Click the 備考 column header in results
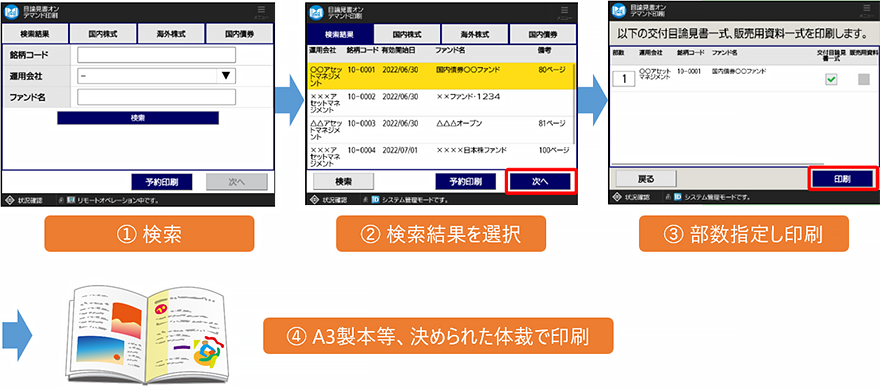The height and width of the screenshot is (388, 880). click(544, 51)
